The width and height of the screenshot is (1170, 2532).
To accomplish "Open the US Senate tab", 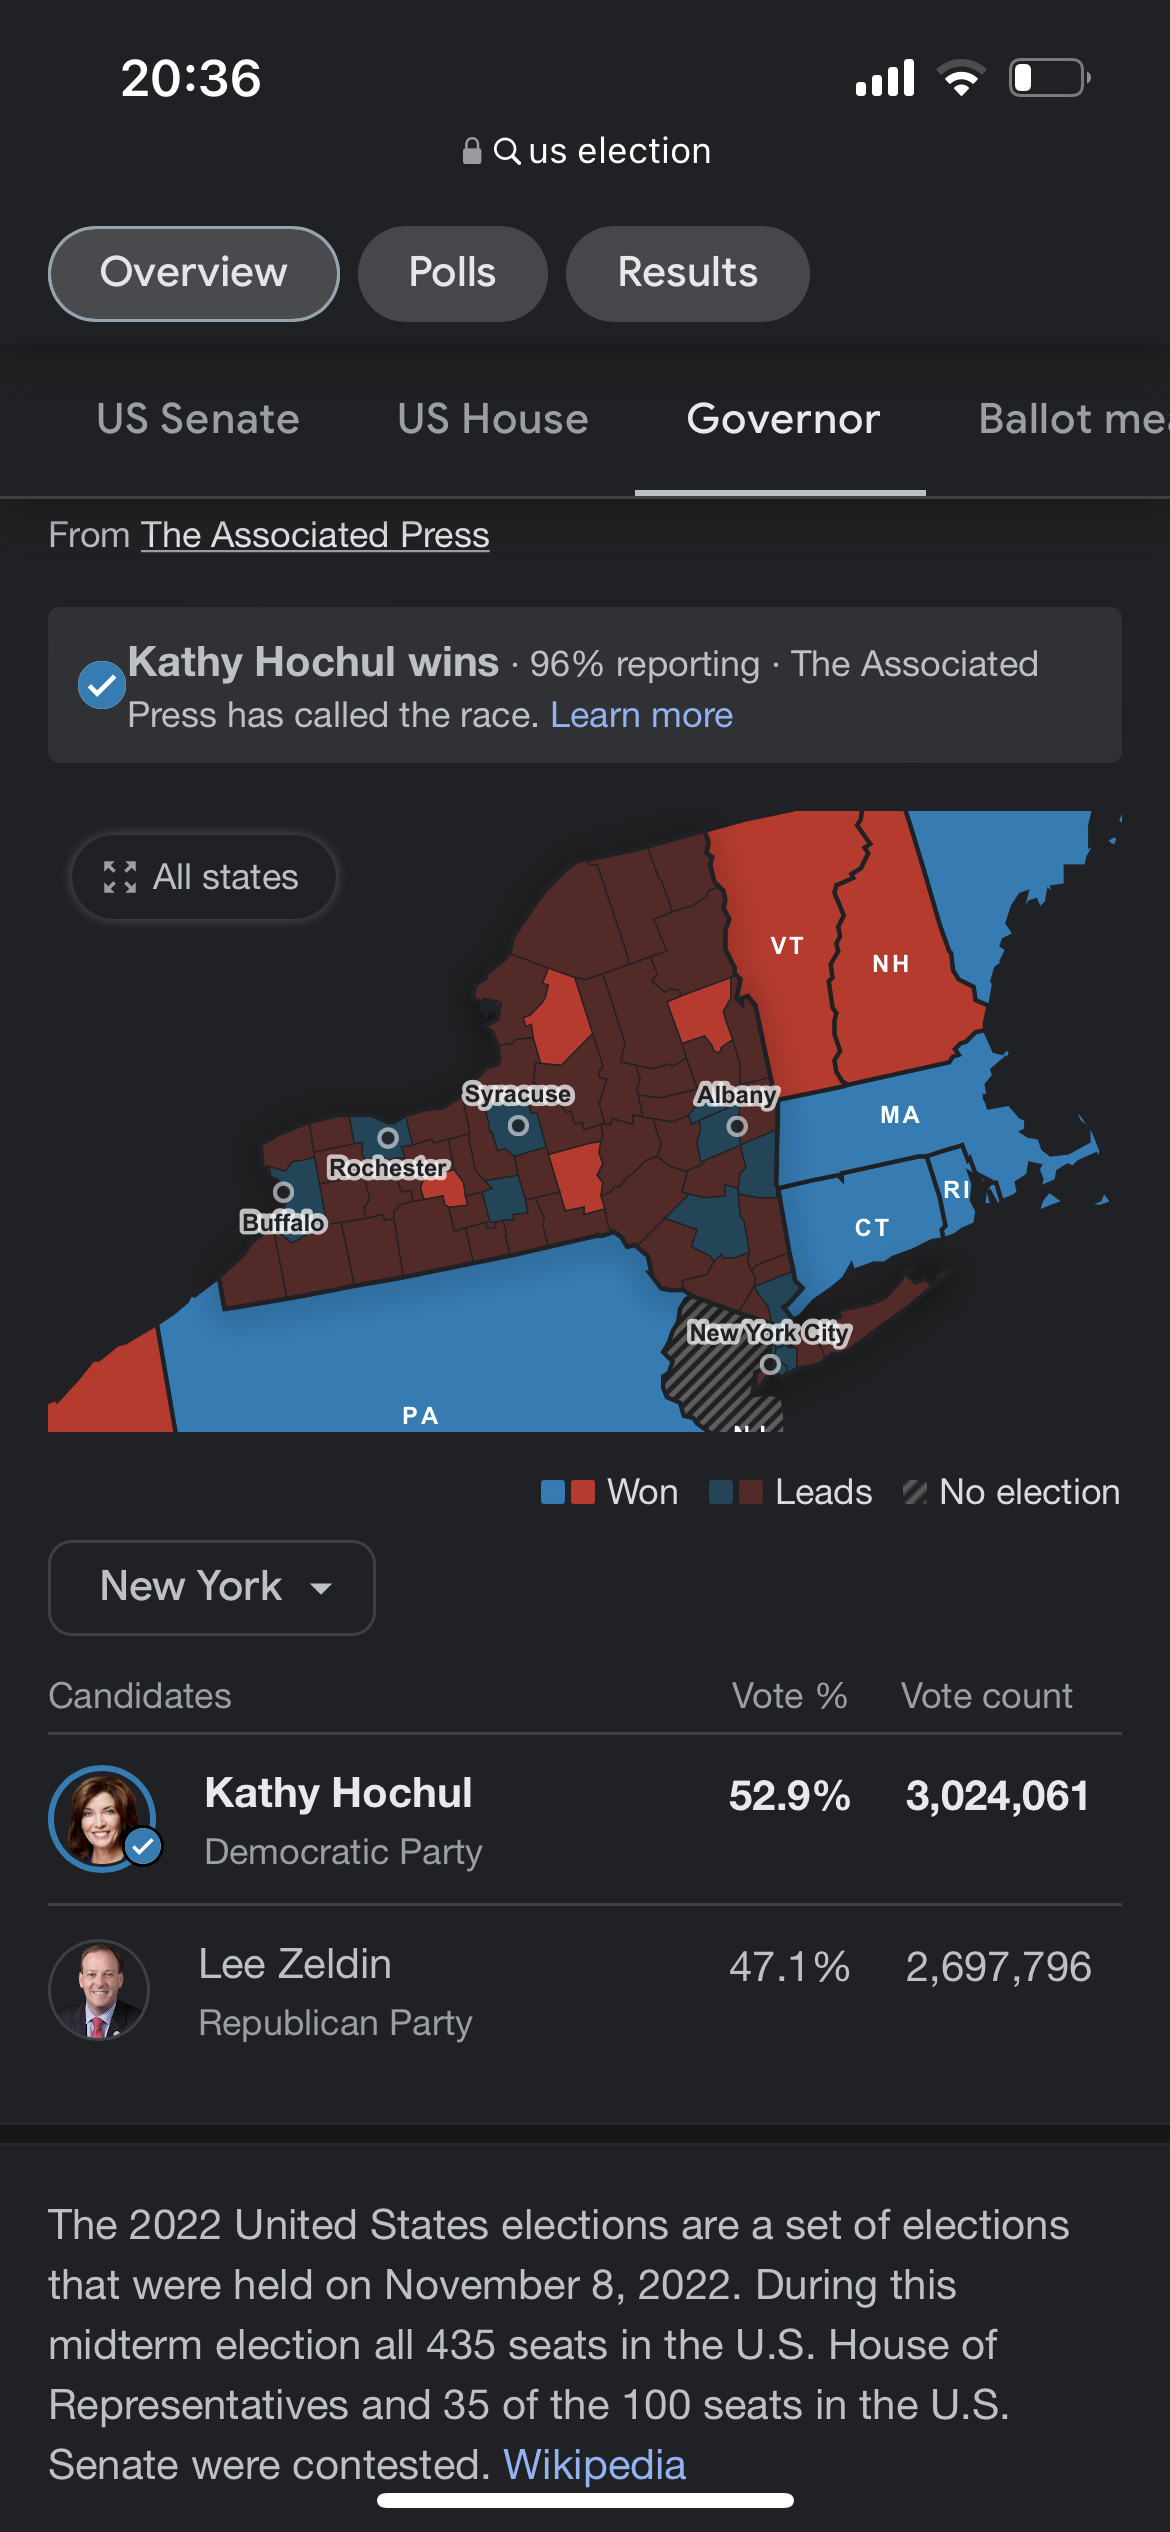I will point(198,419).
